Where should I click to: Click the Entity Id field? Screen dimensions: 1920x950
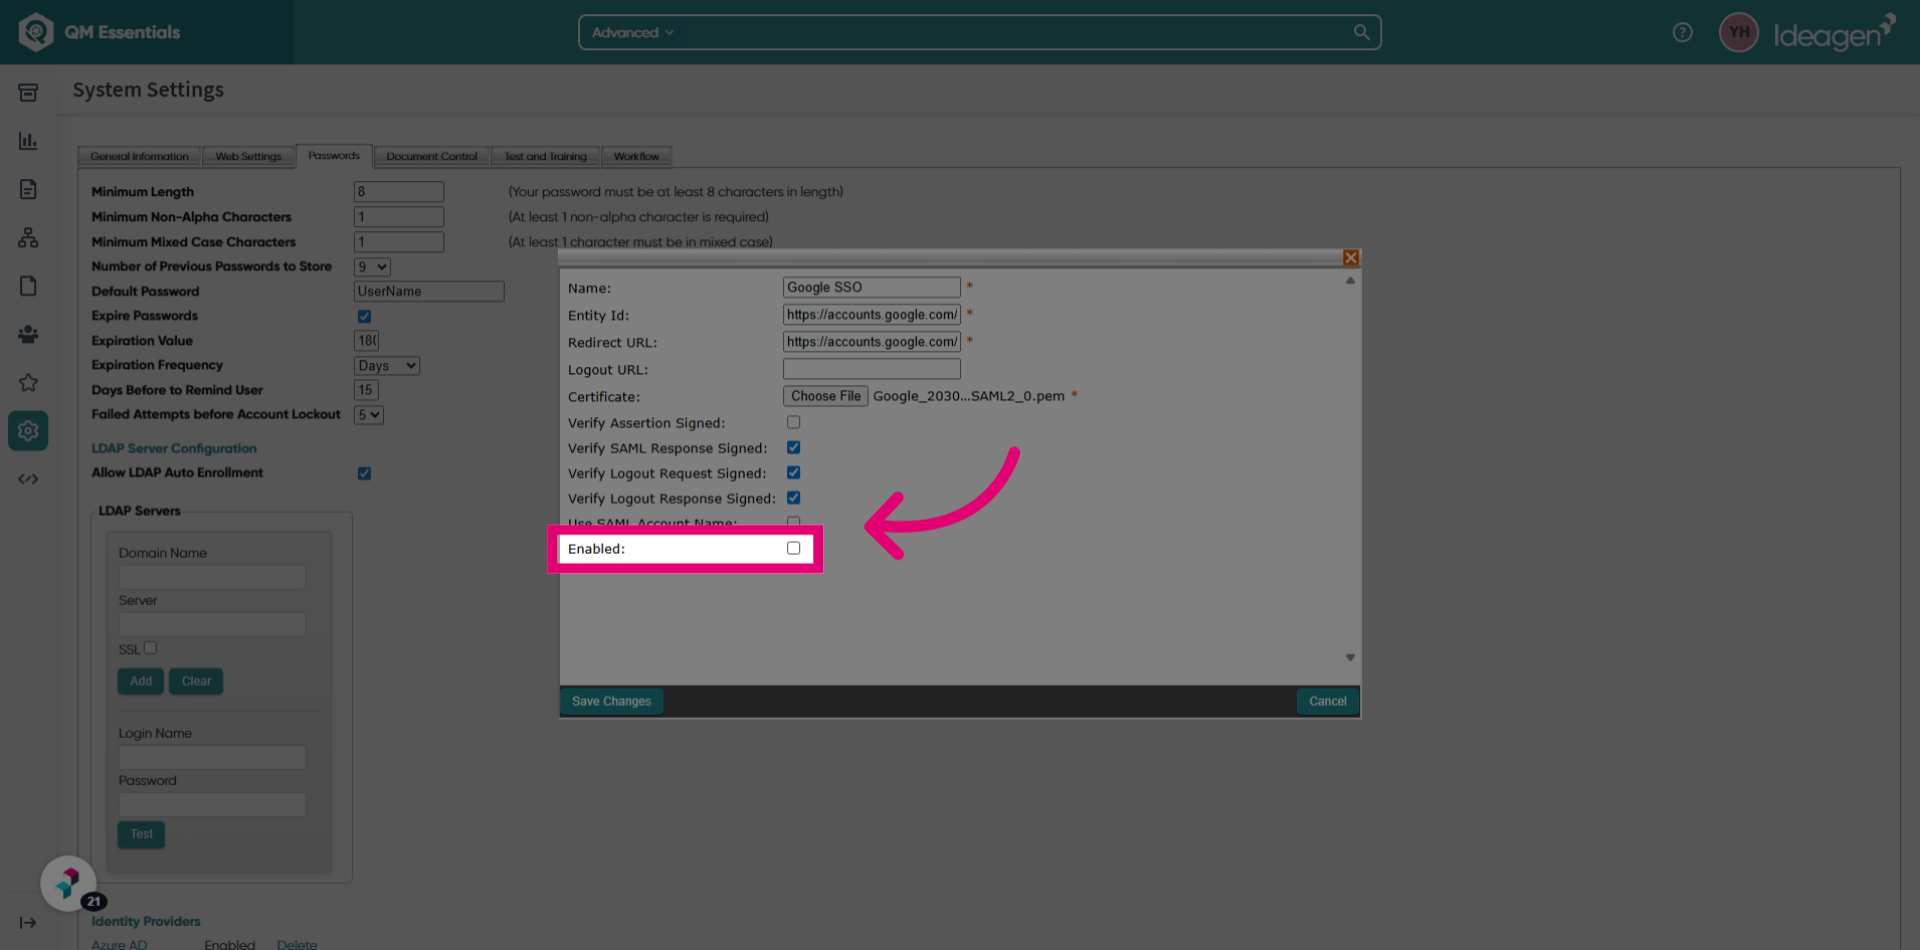pos(872,314)
